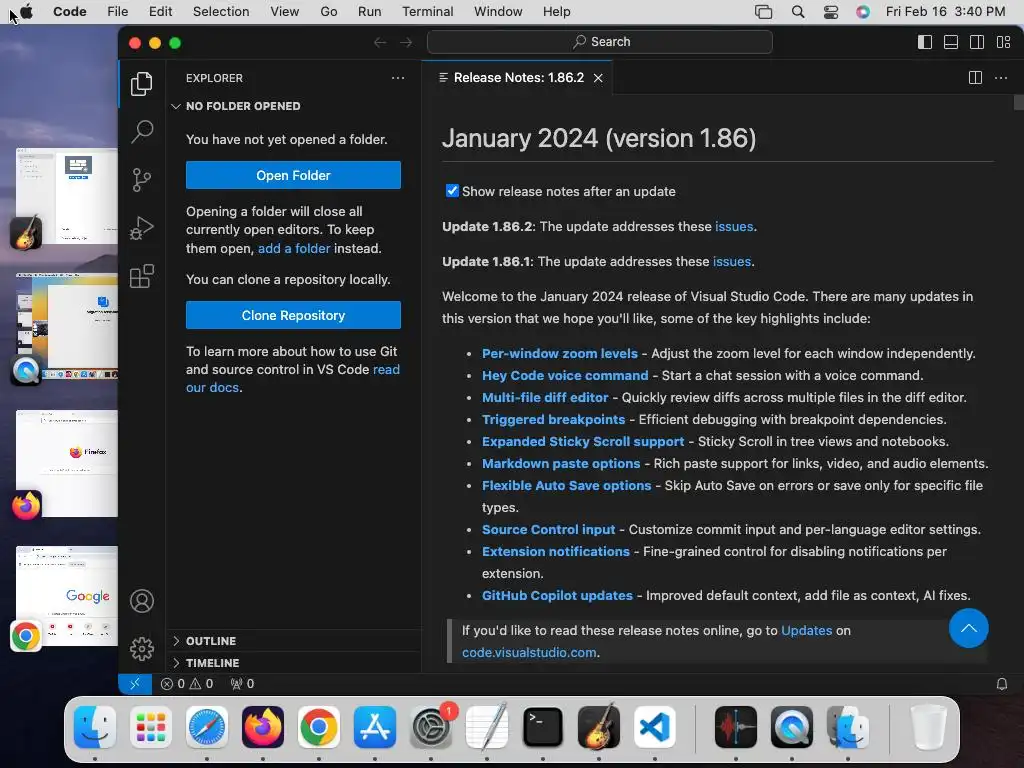Open Safari from the Dock
Screen dimensions: 1024x768
click(x=207, y=727)
